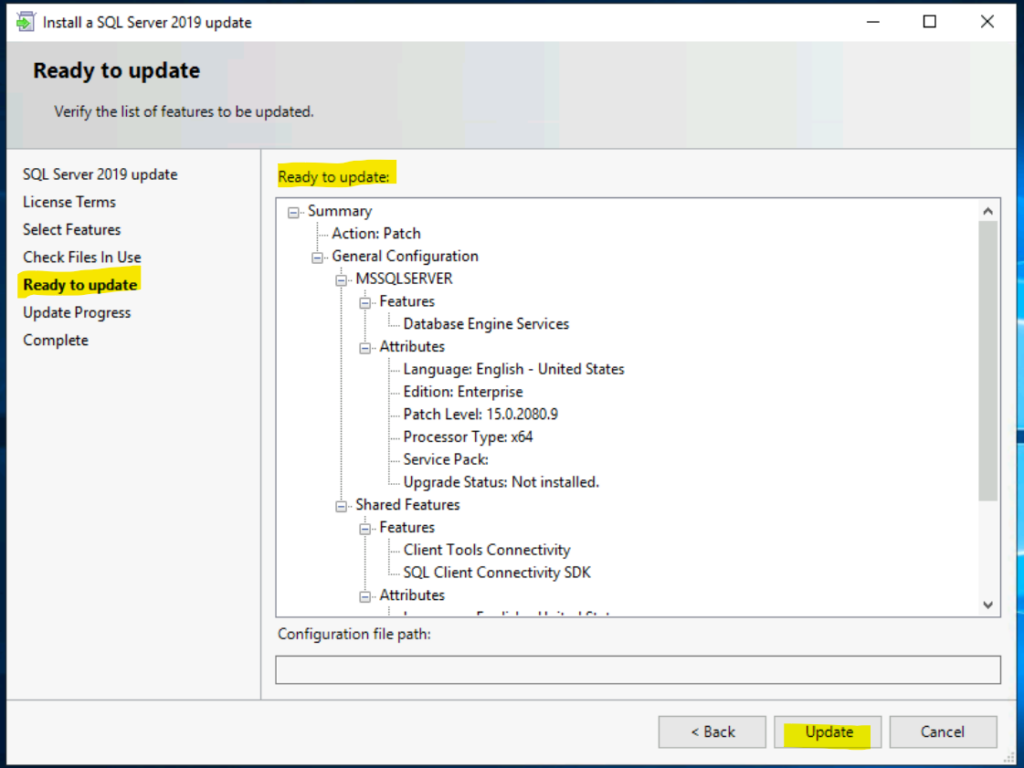
Task: Select the Patch Level: 15.0.2080.9 row
Action: pos(480,414)
